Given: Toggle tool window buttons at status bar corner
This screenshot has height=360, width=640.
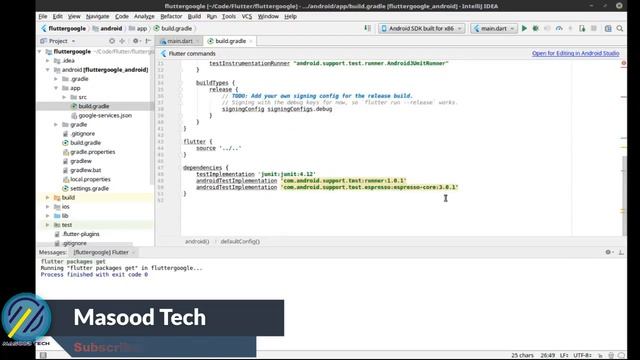Looking at the screenshot, I should 43,355.
